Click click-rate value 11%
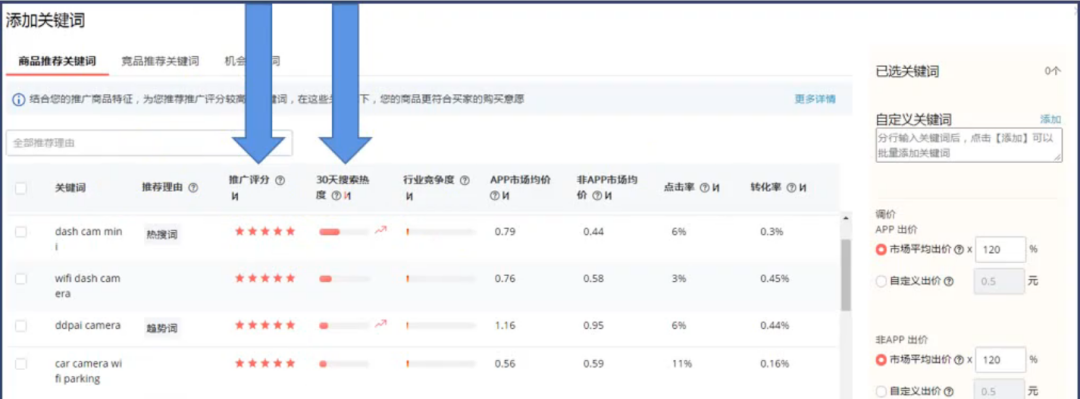 [x=682, y=364]
